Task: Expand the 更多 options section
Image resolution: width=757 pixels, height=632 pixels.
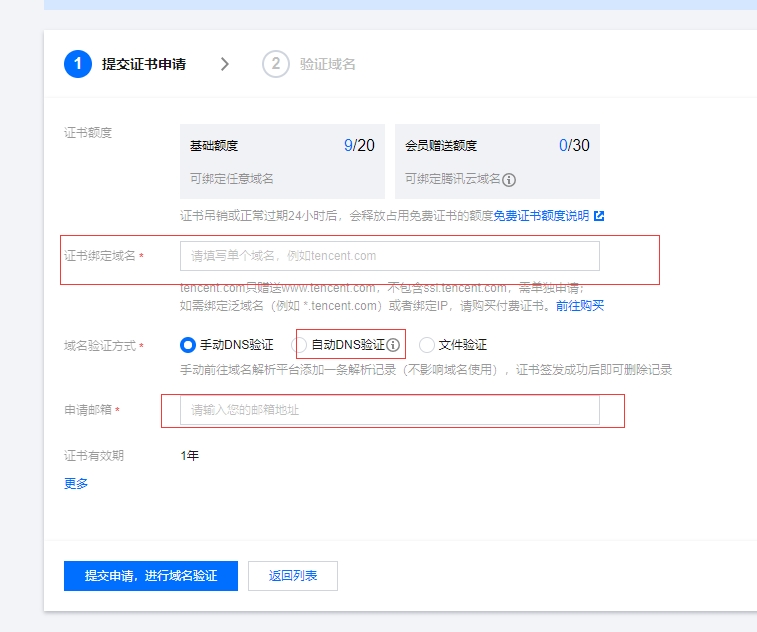Action: [x=76, y=483]
